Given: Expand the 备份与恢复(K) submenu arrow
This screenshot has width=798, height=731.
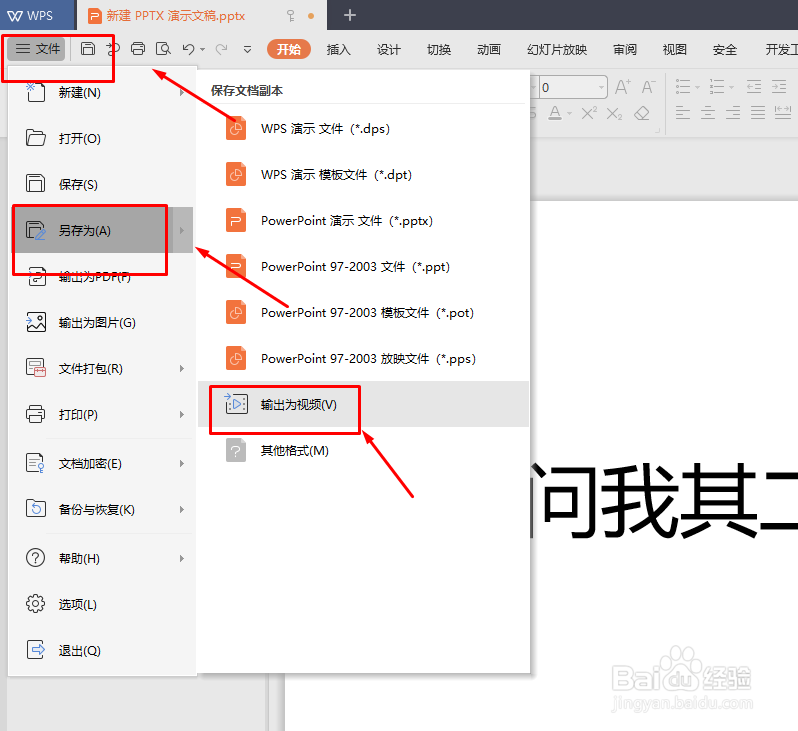Looking at the screenshot, I should click(182, 509).
